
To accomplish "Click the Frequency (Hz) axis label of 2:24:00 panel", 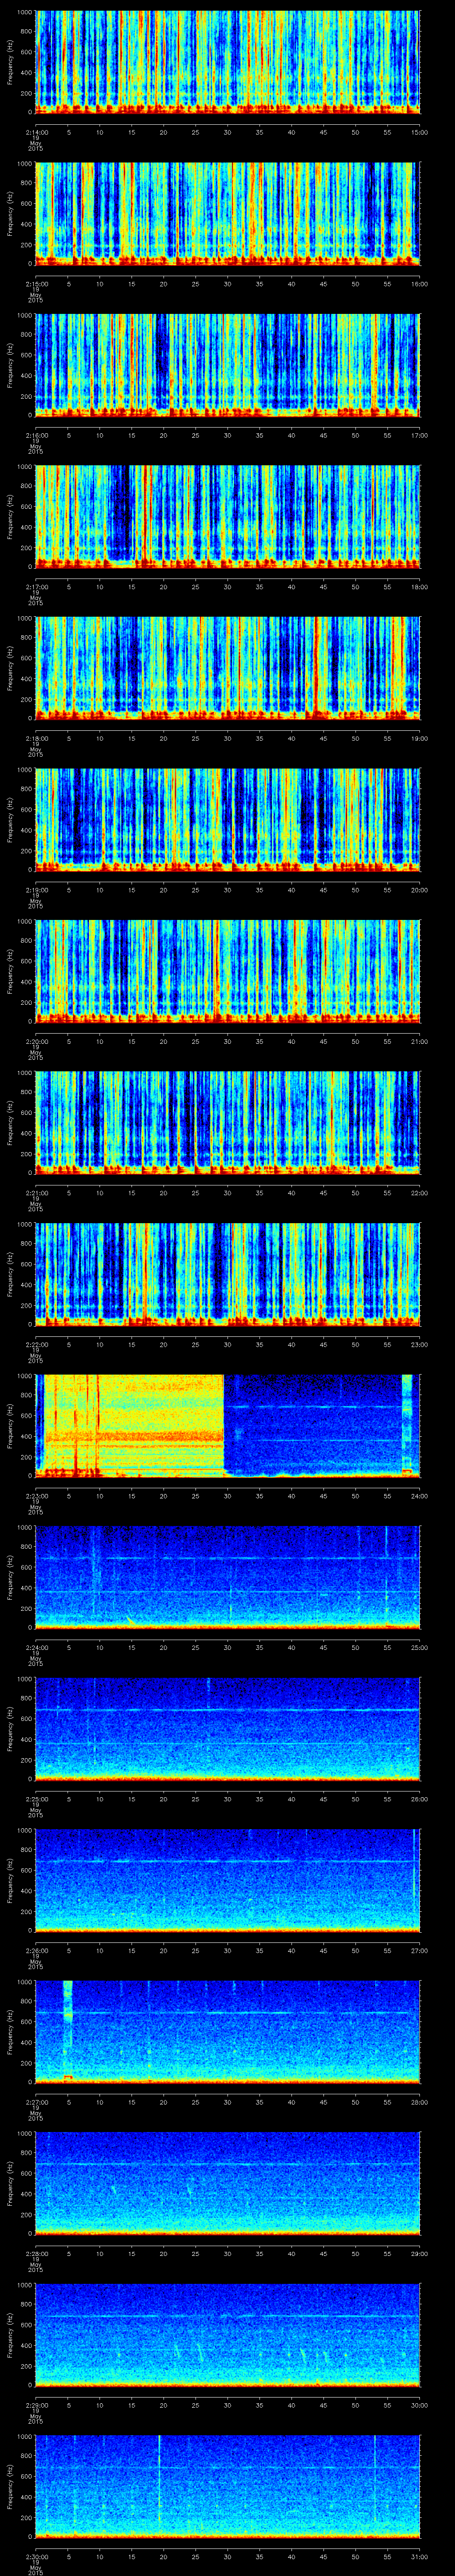I will 10,1577.
